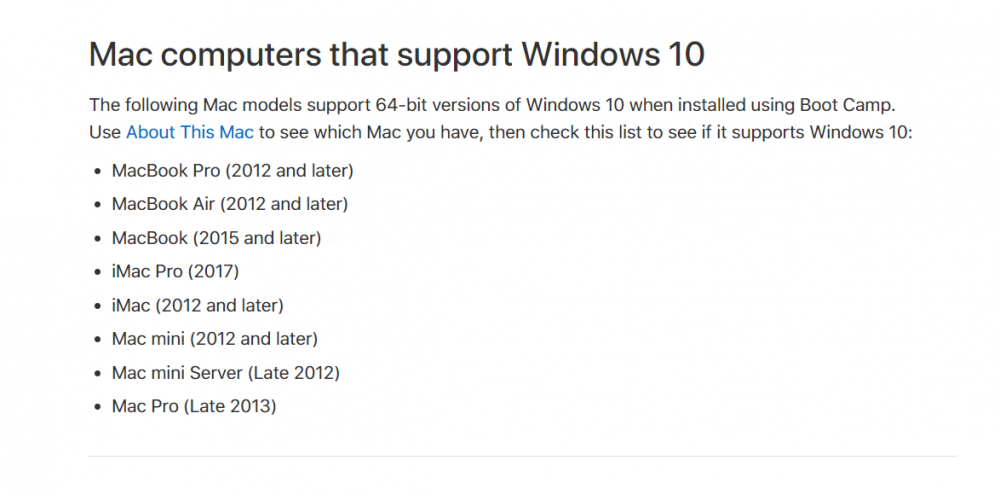
Task: Open the About This Mac link
Action: [x=189, y=132]
